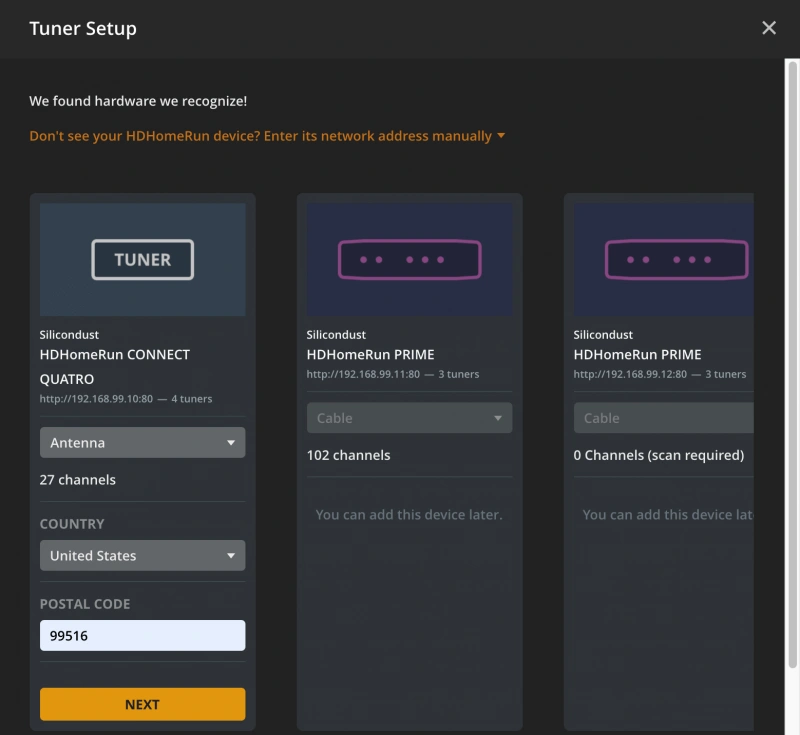The image size is (800, 735).
Task: Open Cable dropdown for scan required device
Action: click(663, 418)
